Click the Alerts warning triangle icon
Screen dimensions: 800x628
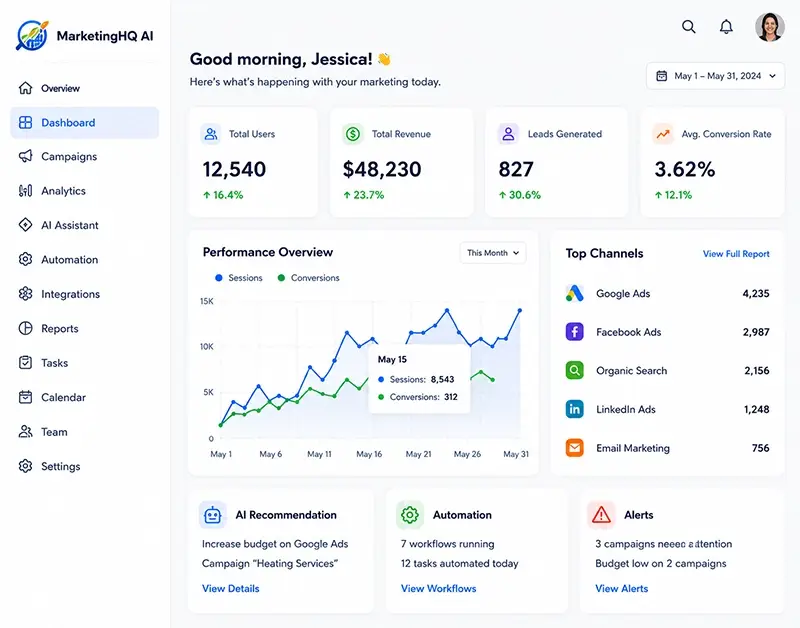tap(601, 515)
